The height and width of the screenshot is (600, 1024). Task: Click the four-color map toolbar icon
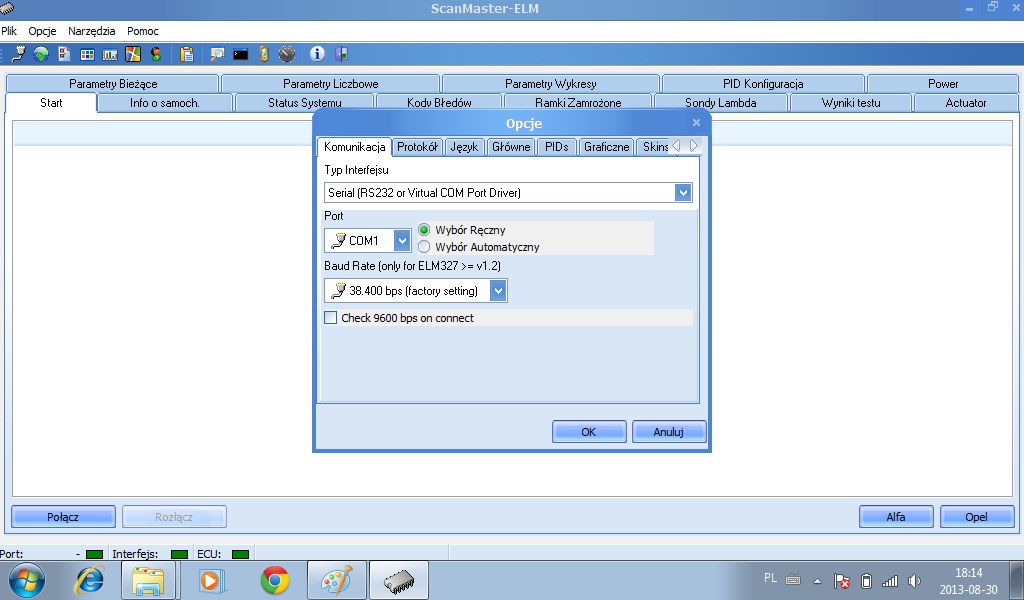(x=133, y=54)
